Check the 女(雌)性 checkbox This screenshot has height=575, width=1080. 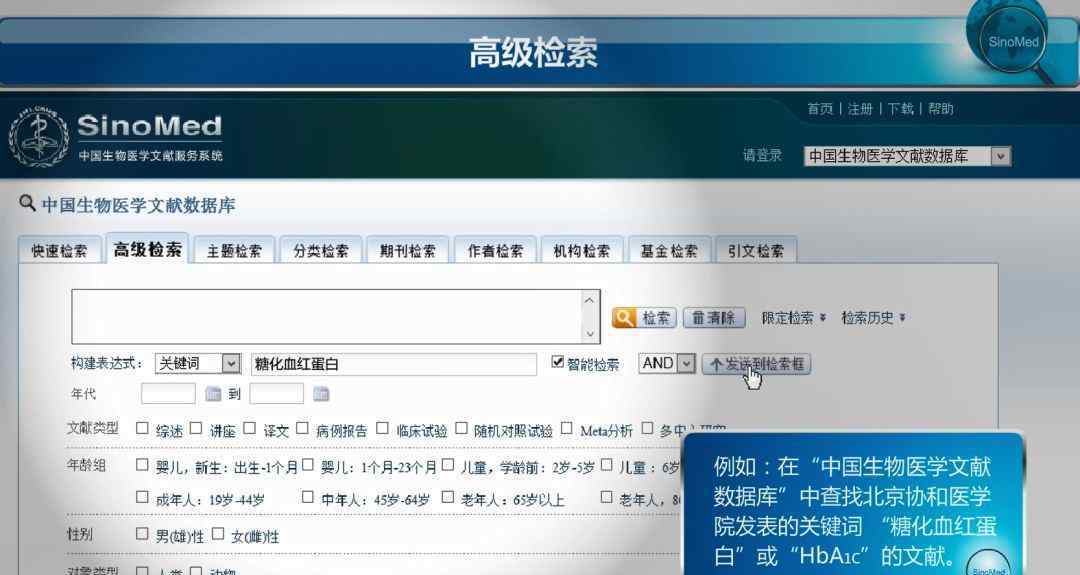[218, 534]
